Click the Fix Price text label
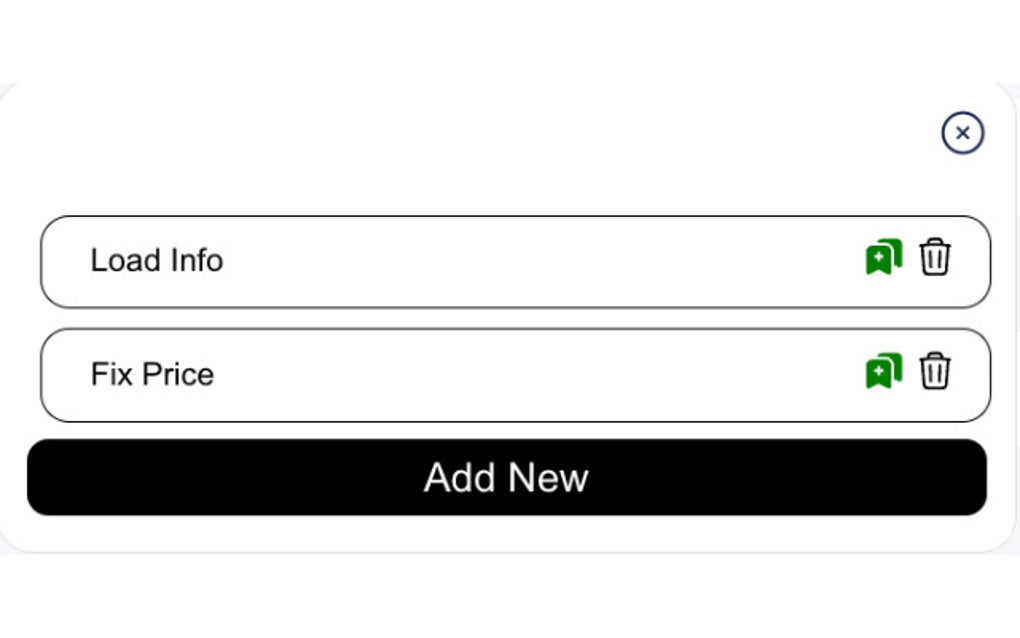 click(152, 374)
